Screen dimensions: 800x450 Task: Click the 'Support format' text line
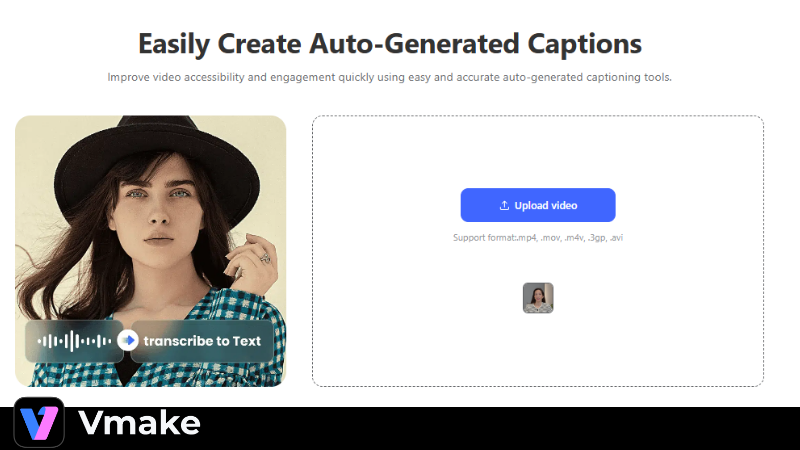(538, 238)
